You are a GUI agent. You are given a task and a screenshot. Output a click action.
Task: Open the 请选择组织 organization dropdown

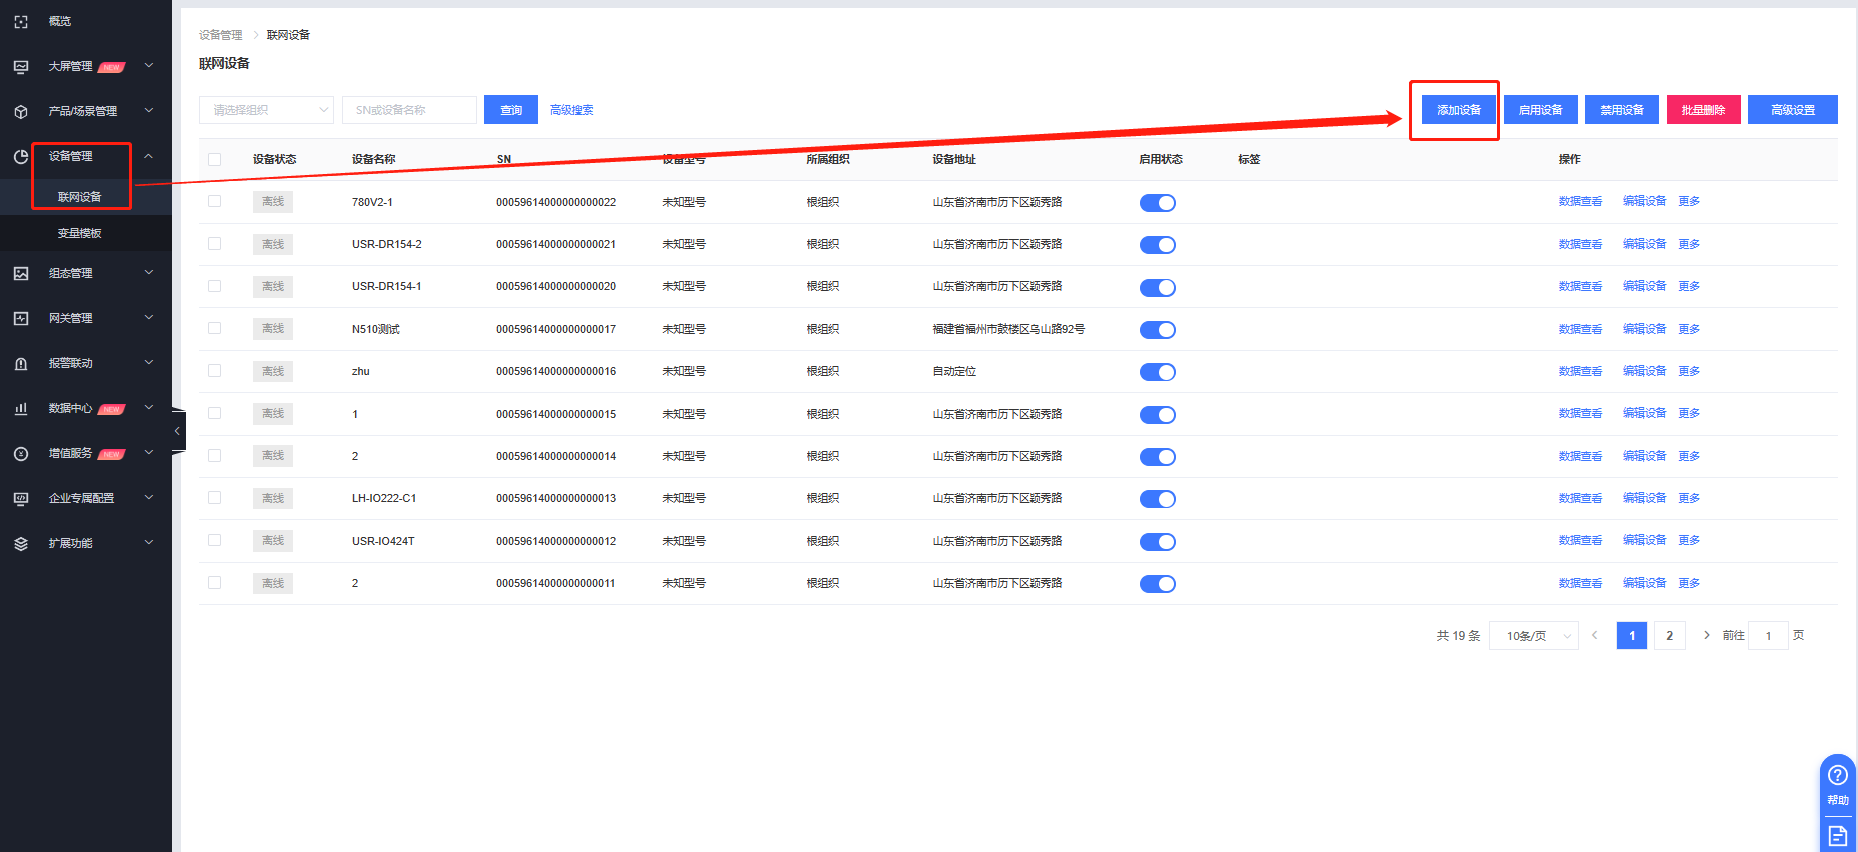(266, 110)
